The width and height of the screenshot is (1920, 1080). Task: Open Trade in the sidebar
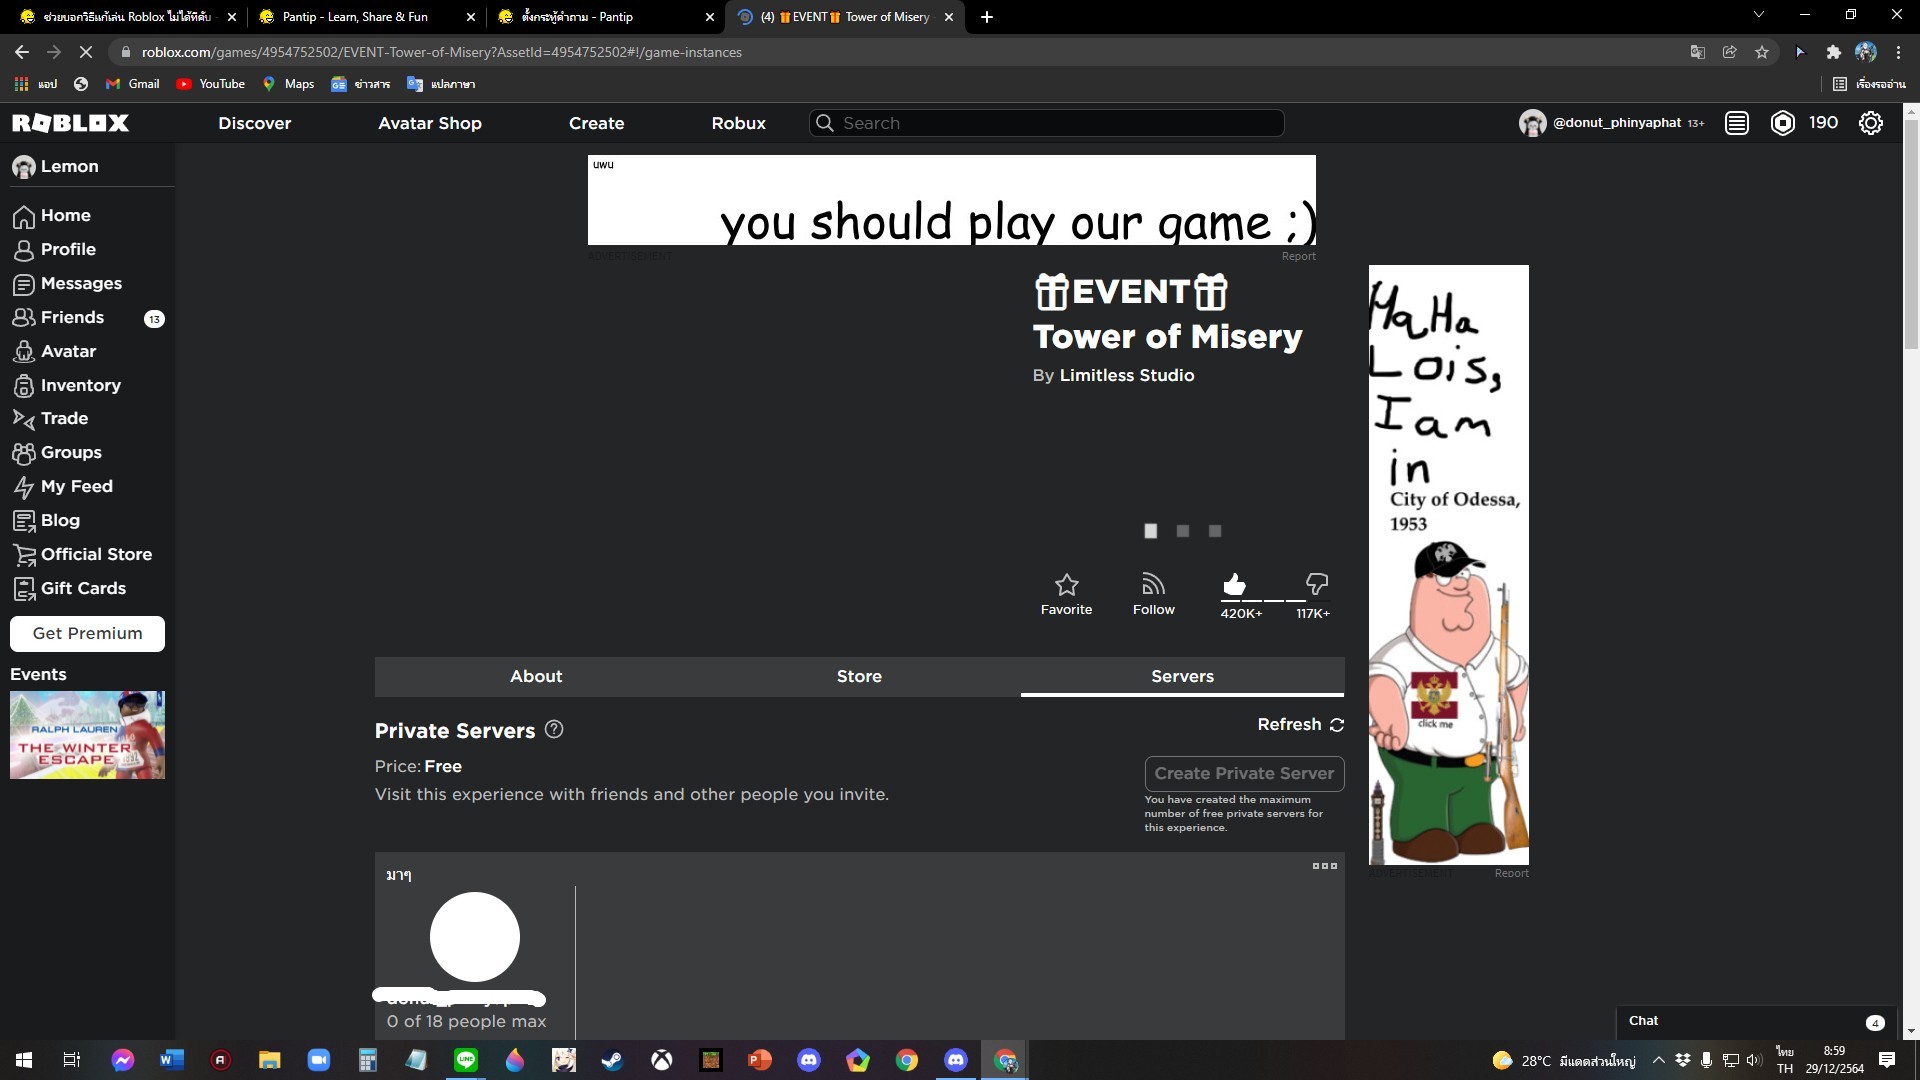pyautogui.click(x=50, y=418)
